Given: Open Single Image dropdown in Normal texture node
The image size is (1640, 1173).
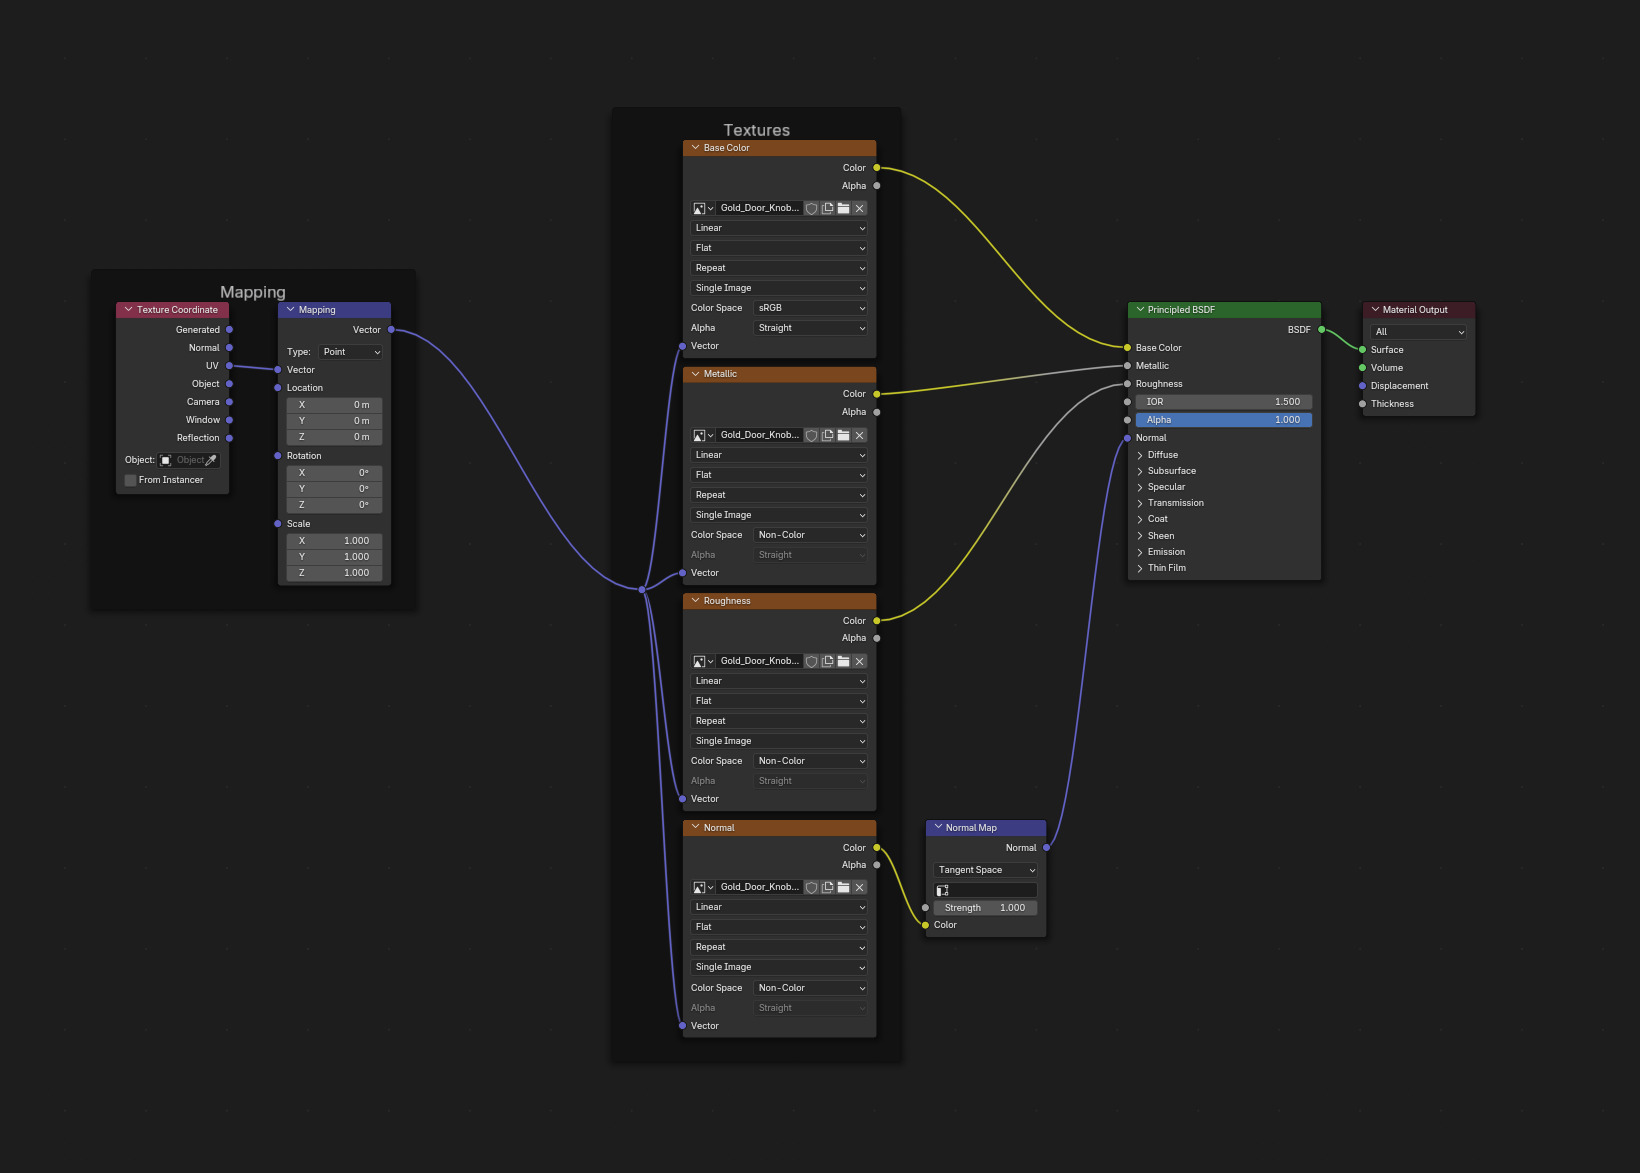Looking at the screenshot, I should tap(779, 968).
